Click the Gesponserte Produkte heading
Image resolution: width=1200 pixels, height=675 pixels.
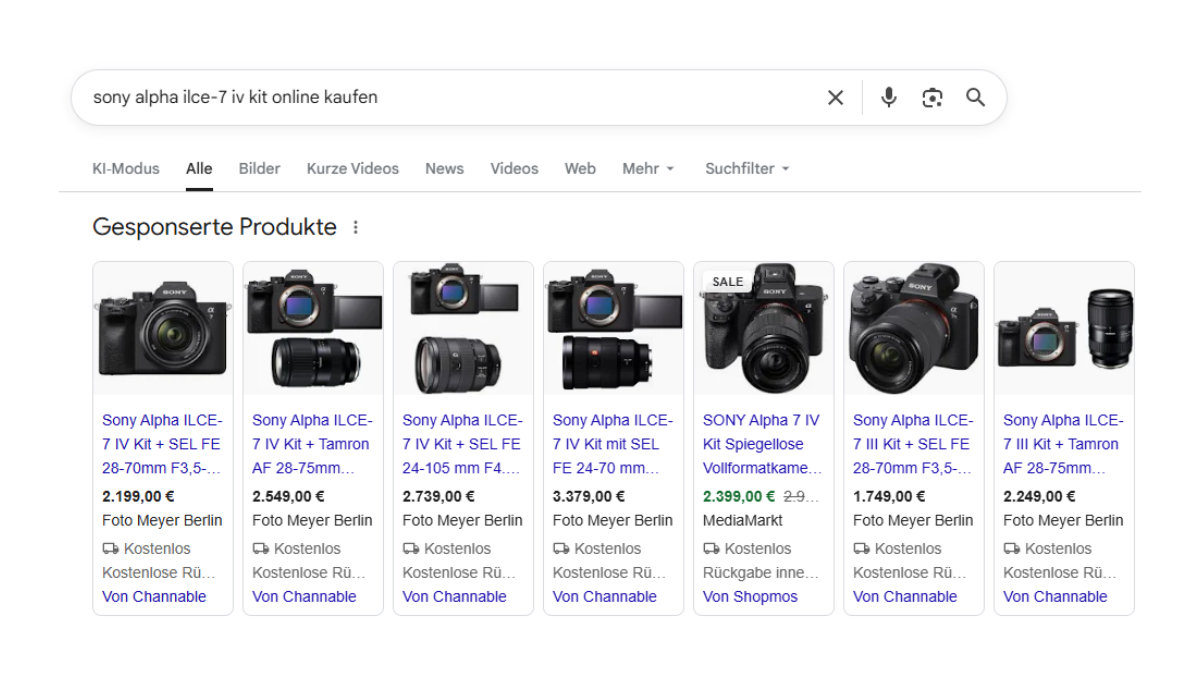[214, 227]
